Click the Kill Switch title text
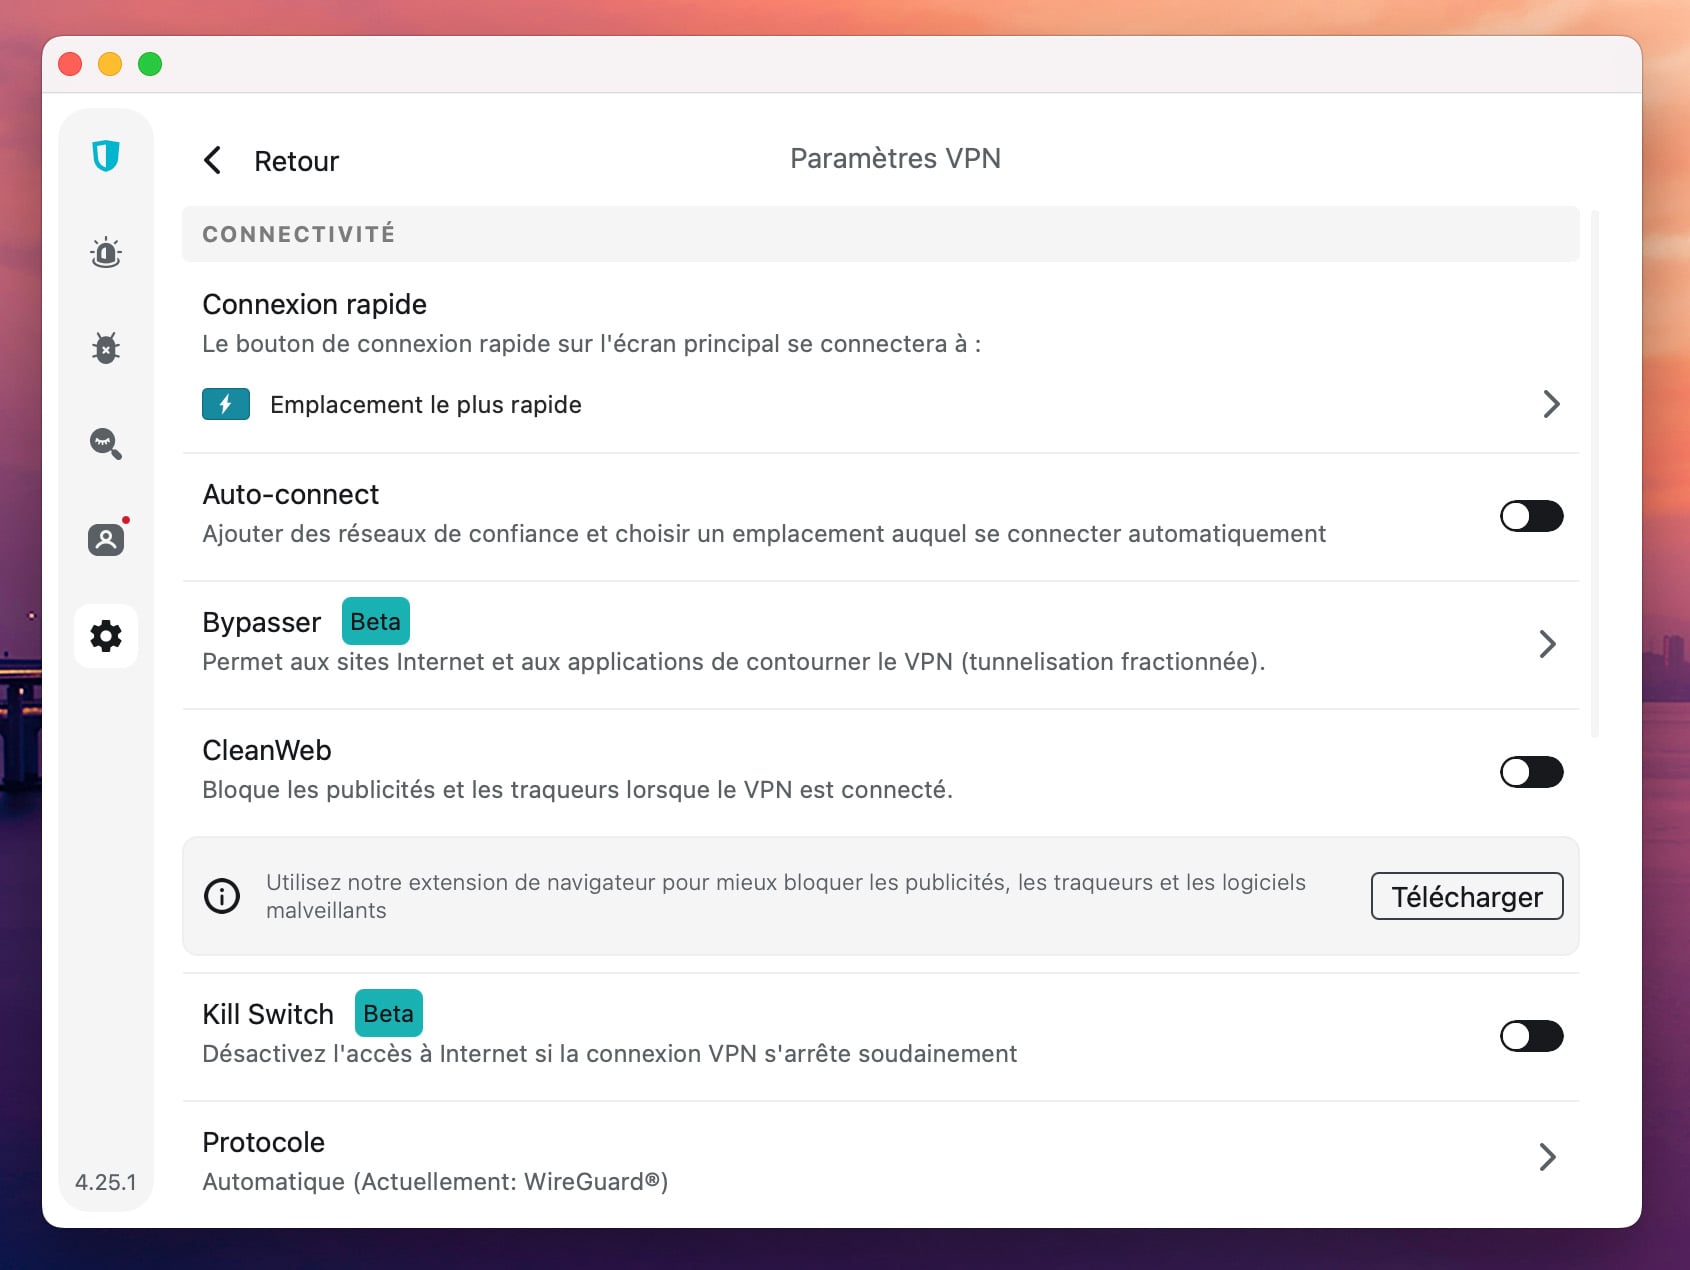1690x1270 pixels. (268, 1014)
